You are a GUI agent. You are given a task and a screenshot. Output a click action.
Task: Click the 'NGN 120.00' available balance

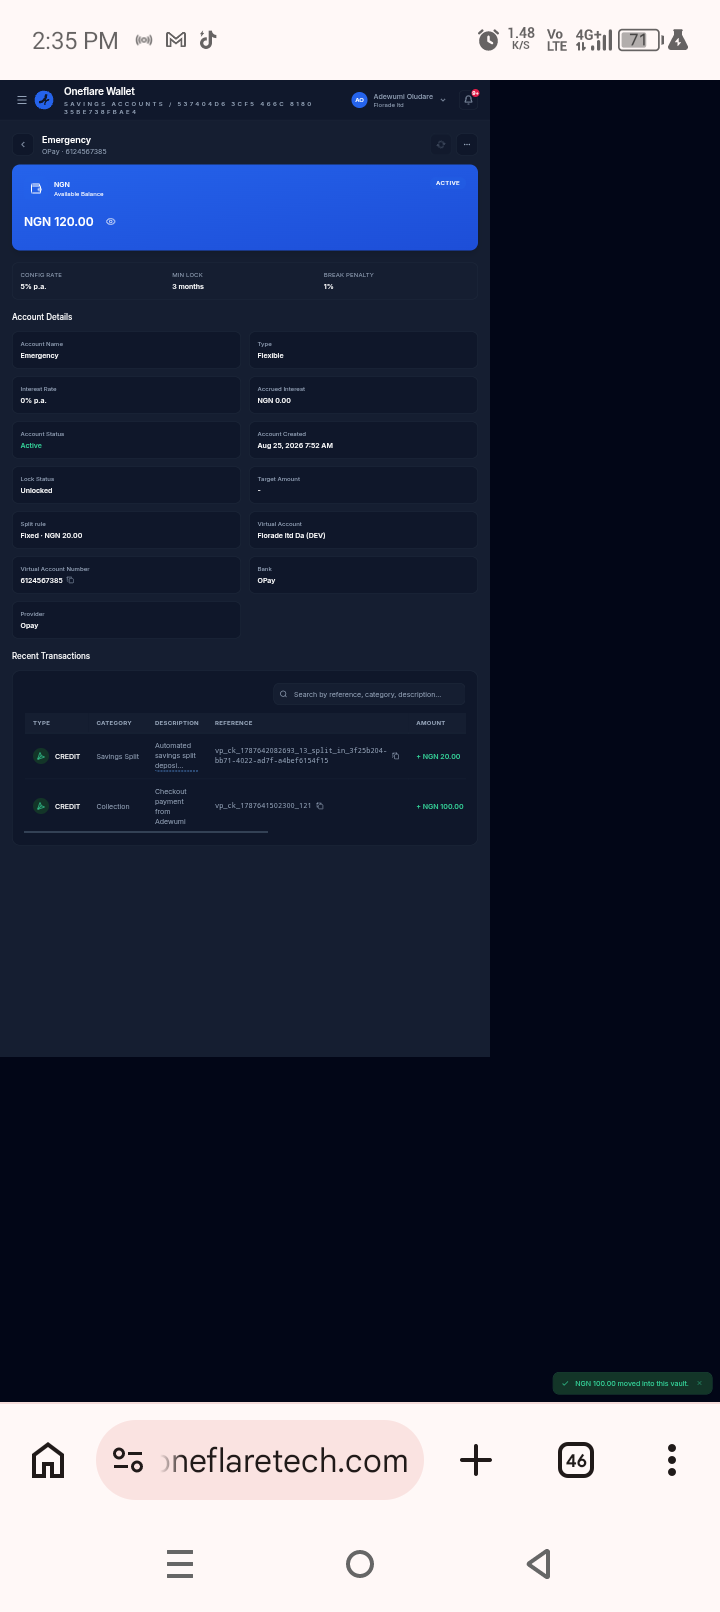(59, 222)
